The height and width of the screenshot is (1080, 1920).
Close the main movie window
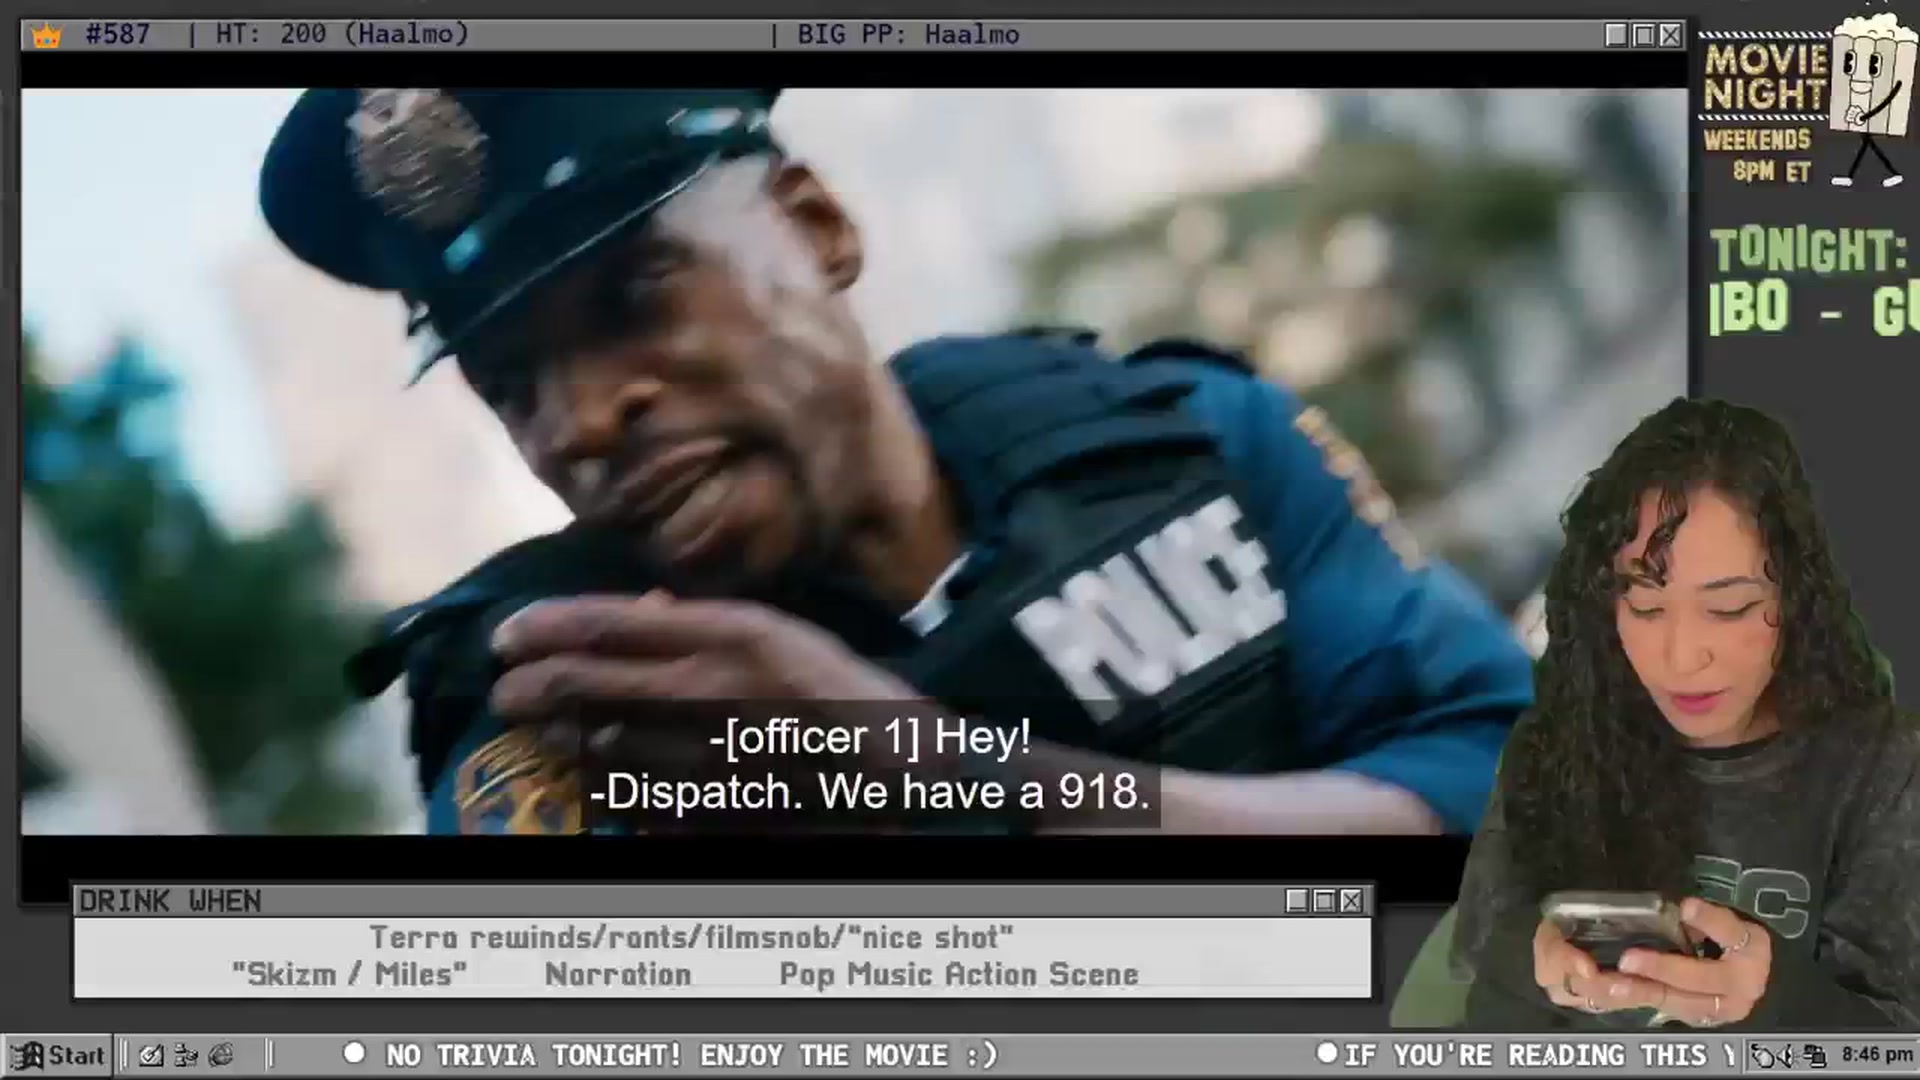1670,35
